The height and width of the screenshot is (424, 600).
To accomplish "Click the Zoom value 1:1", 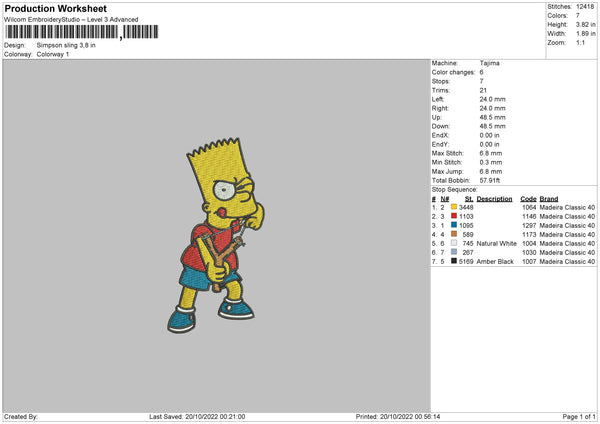I will click(580, 42).
